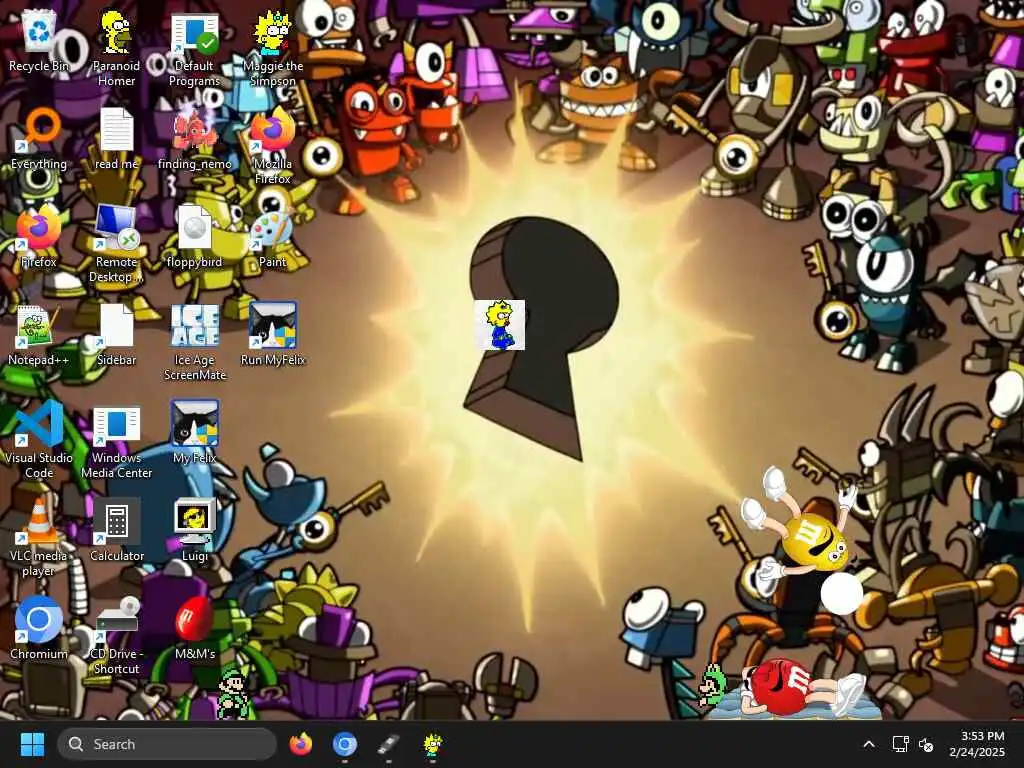The width and height of the screenshot is (1024, 768).
Task: Open the Recycle Bin desktop icon
Action: [x=39, y=39]
